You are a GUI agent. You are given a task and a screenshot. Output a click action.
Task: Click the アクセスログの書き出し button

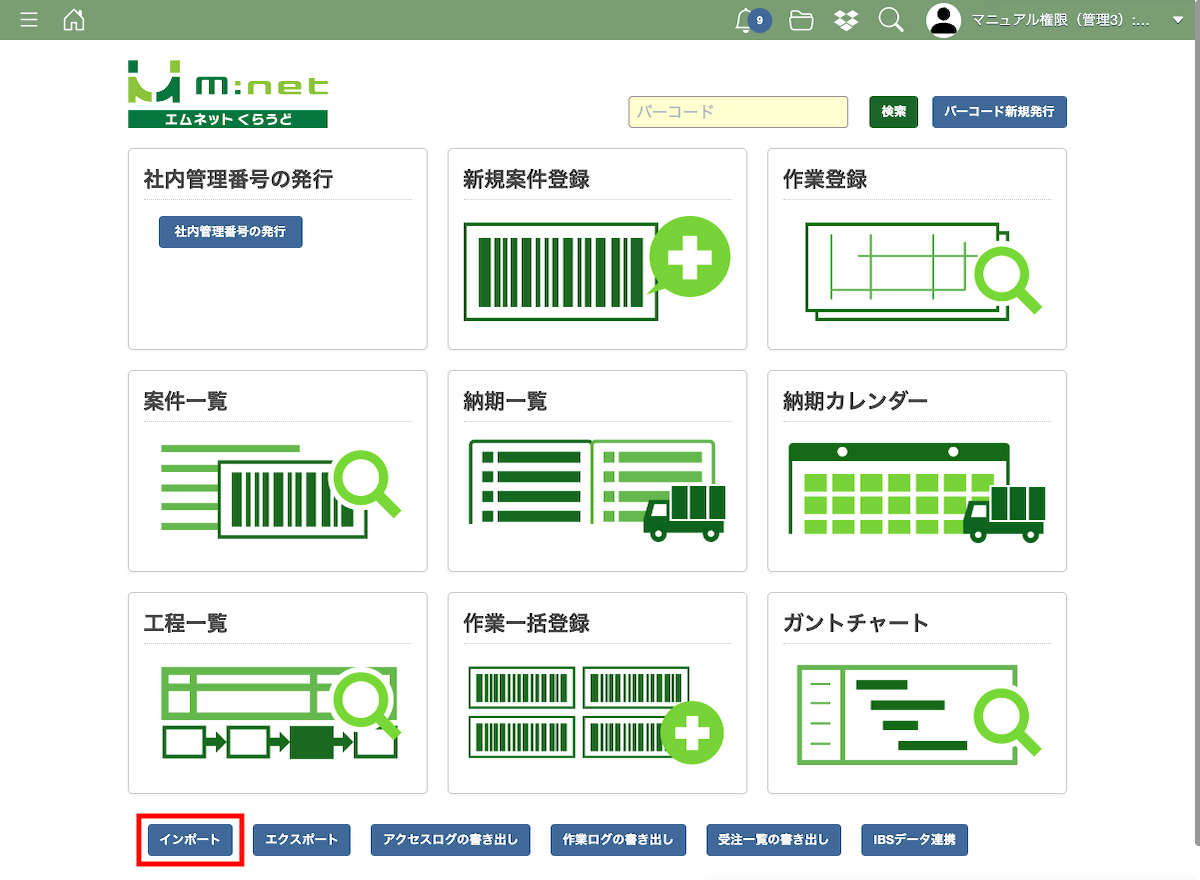450,840
